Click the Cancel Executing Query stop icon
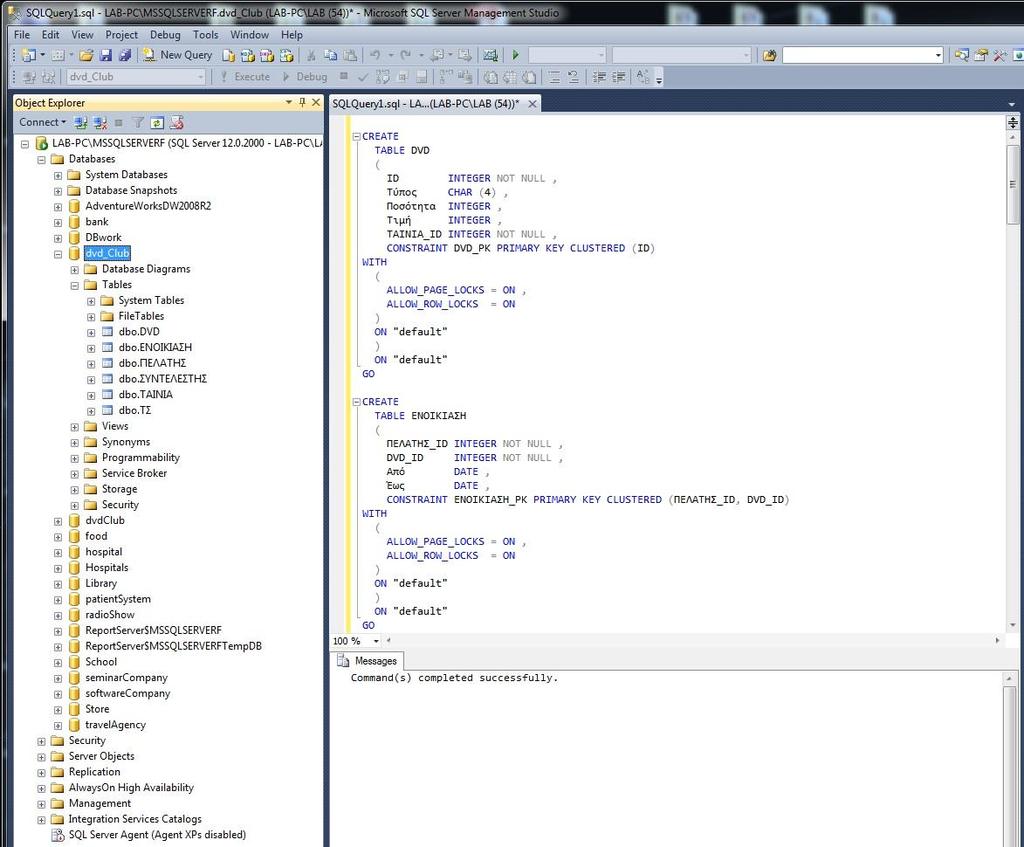 (344, 76)
